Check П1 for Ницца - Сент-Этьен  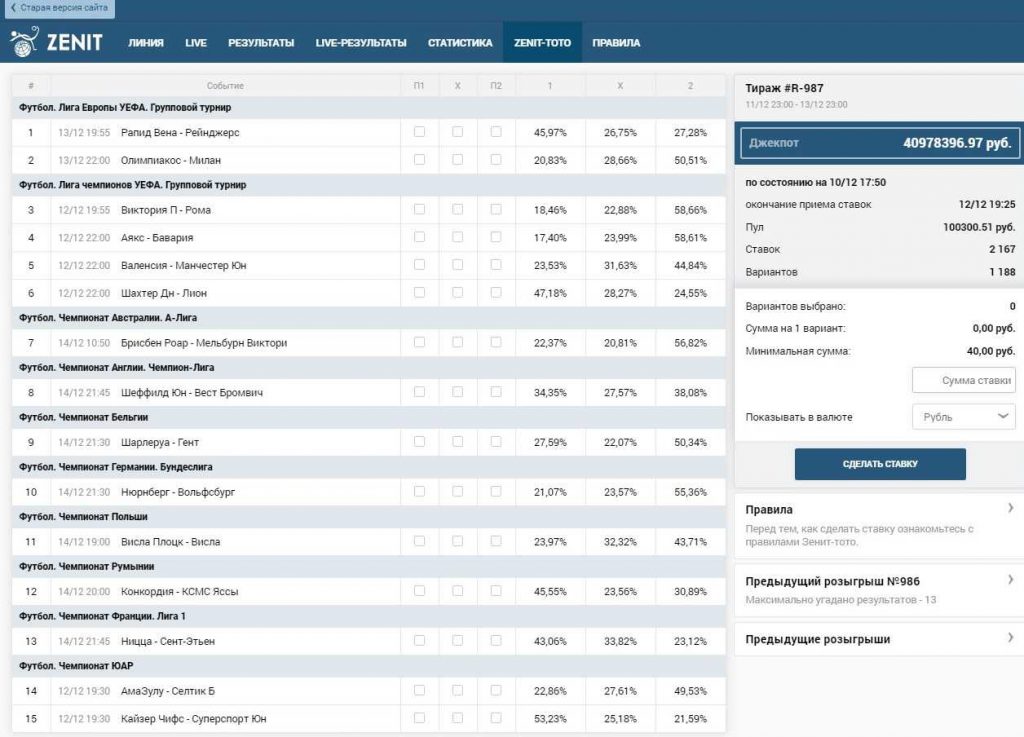(x=419, y=641)
